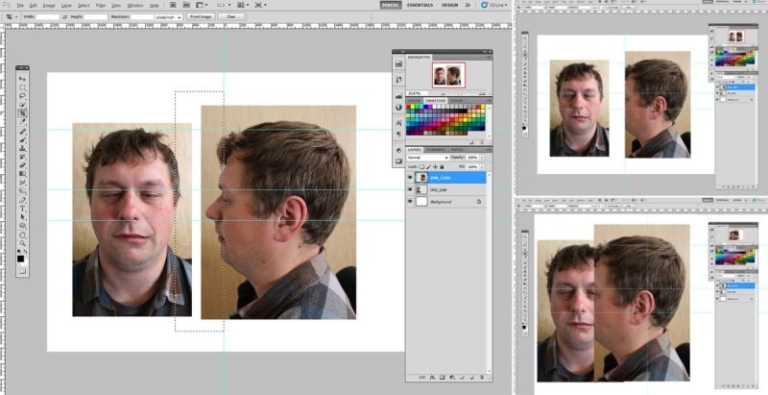
Task: Click the layer style fx icon
Action: (x=432, y=377)
